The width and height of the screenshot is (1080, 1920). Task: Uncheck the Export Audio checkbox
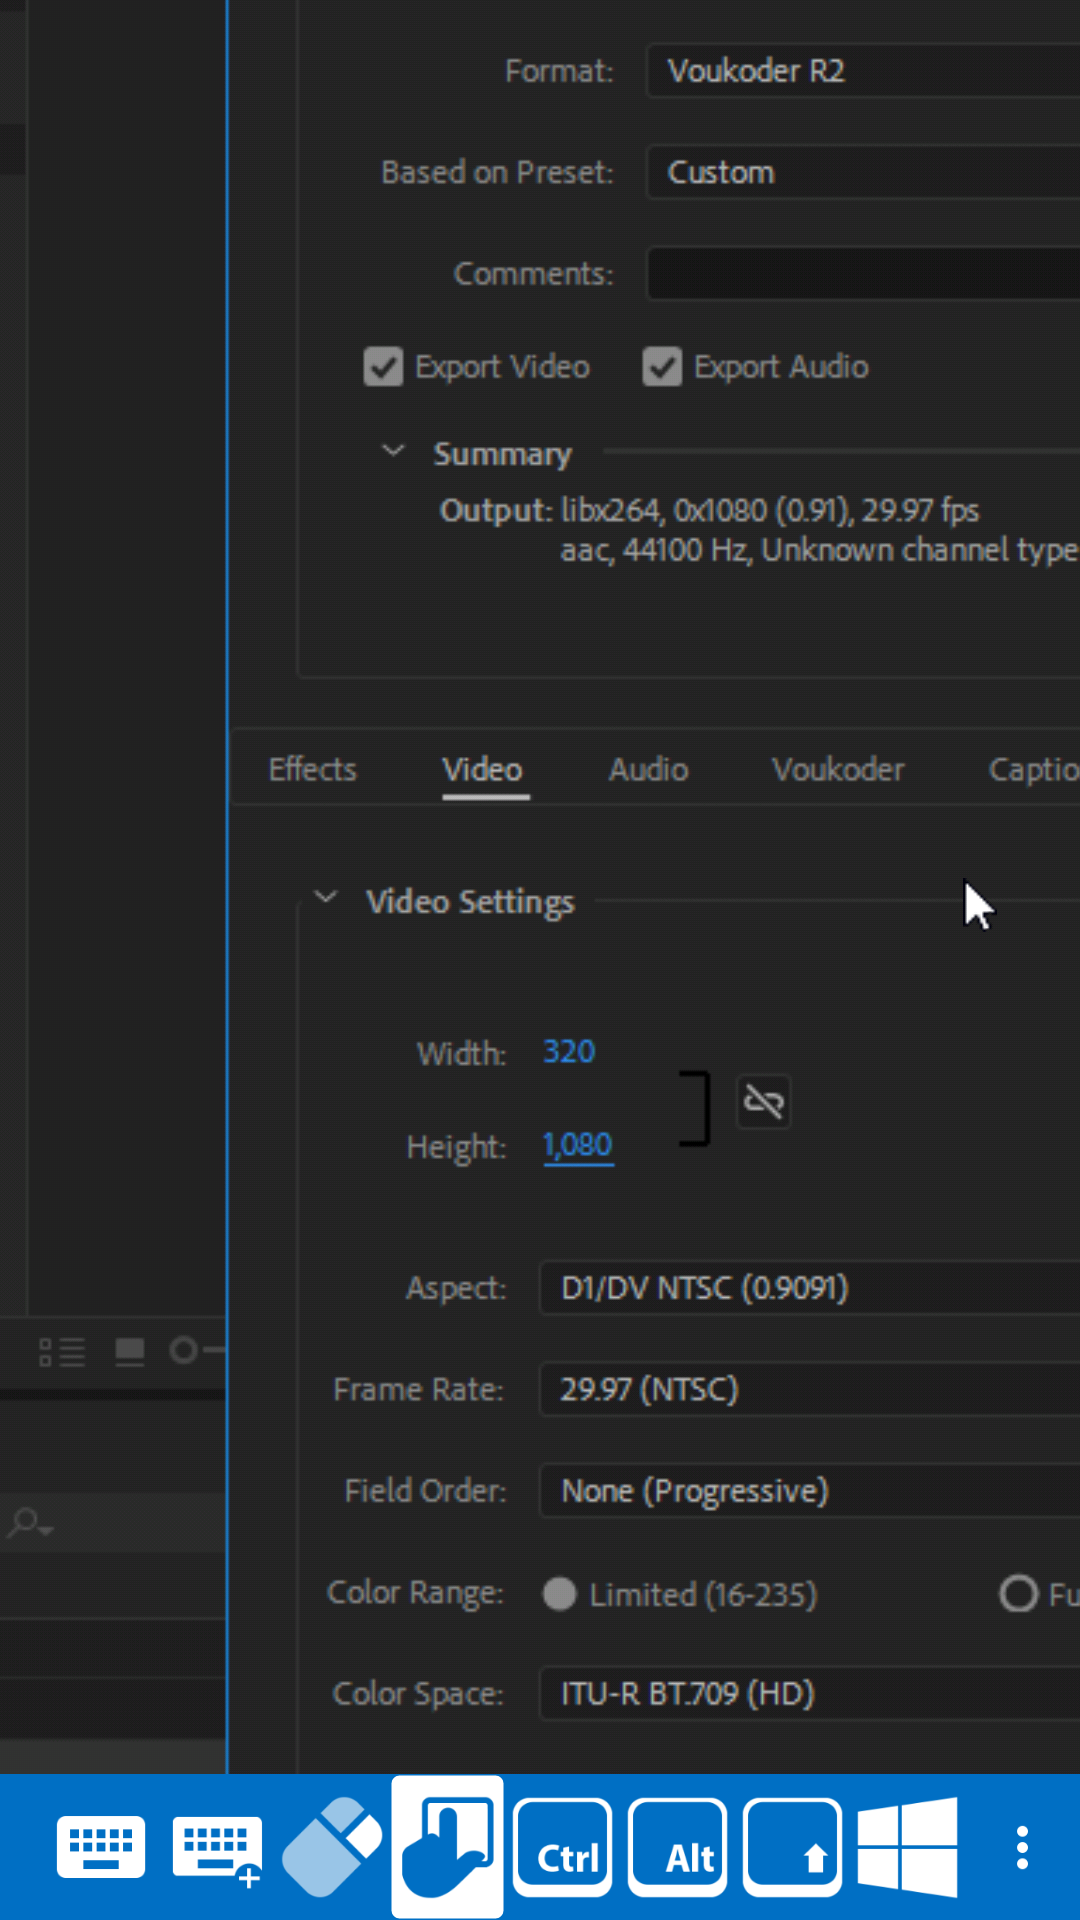tap(662, 367)
